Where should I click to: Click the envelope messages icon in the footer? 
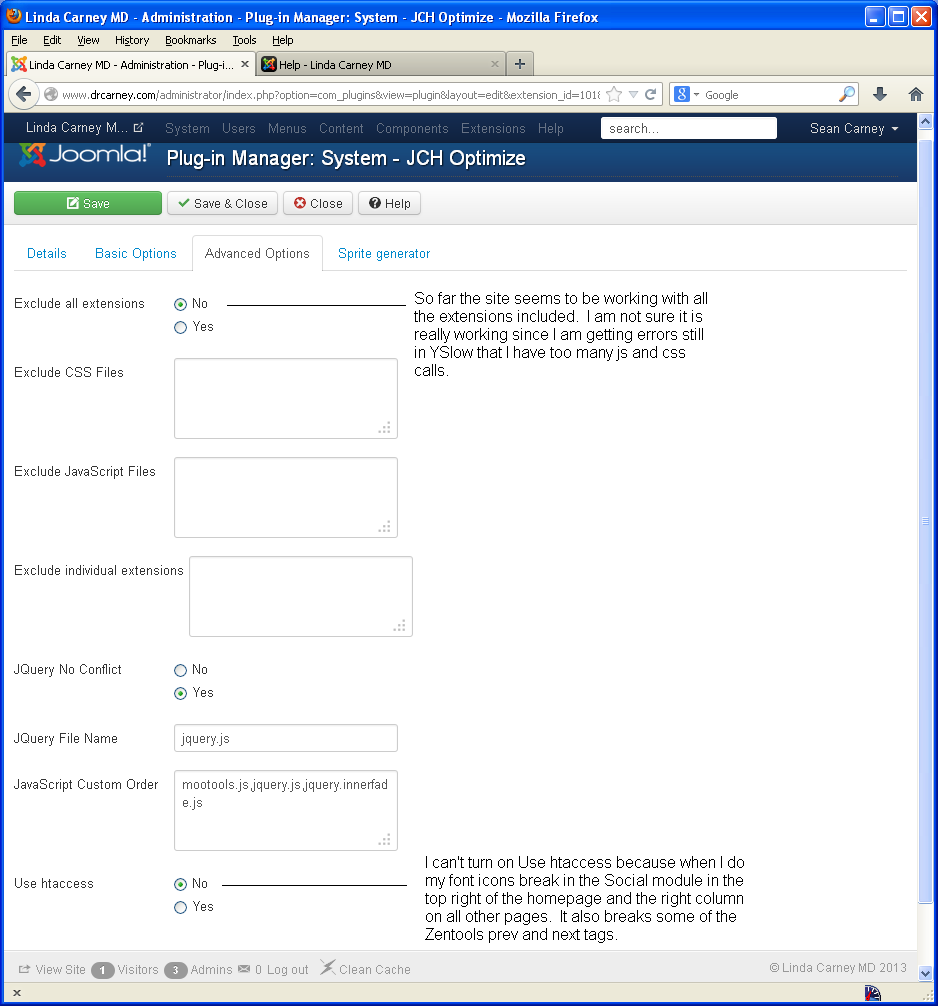click(244, 969)
